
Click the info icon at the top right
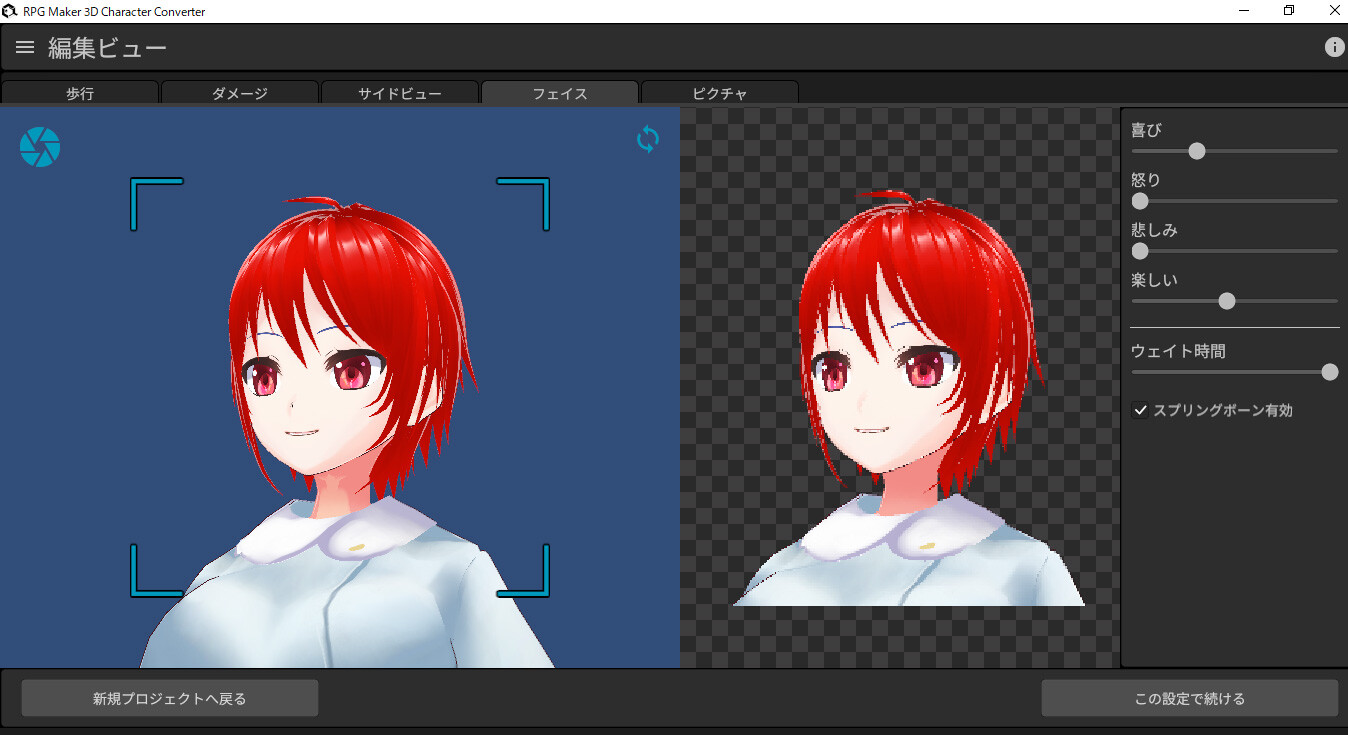(x=1334, y=46)
